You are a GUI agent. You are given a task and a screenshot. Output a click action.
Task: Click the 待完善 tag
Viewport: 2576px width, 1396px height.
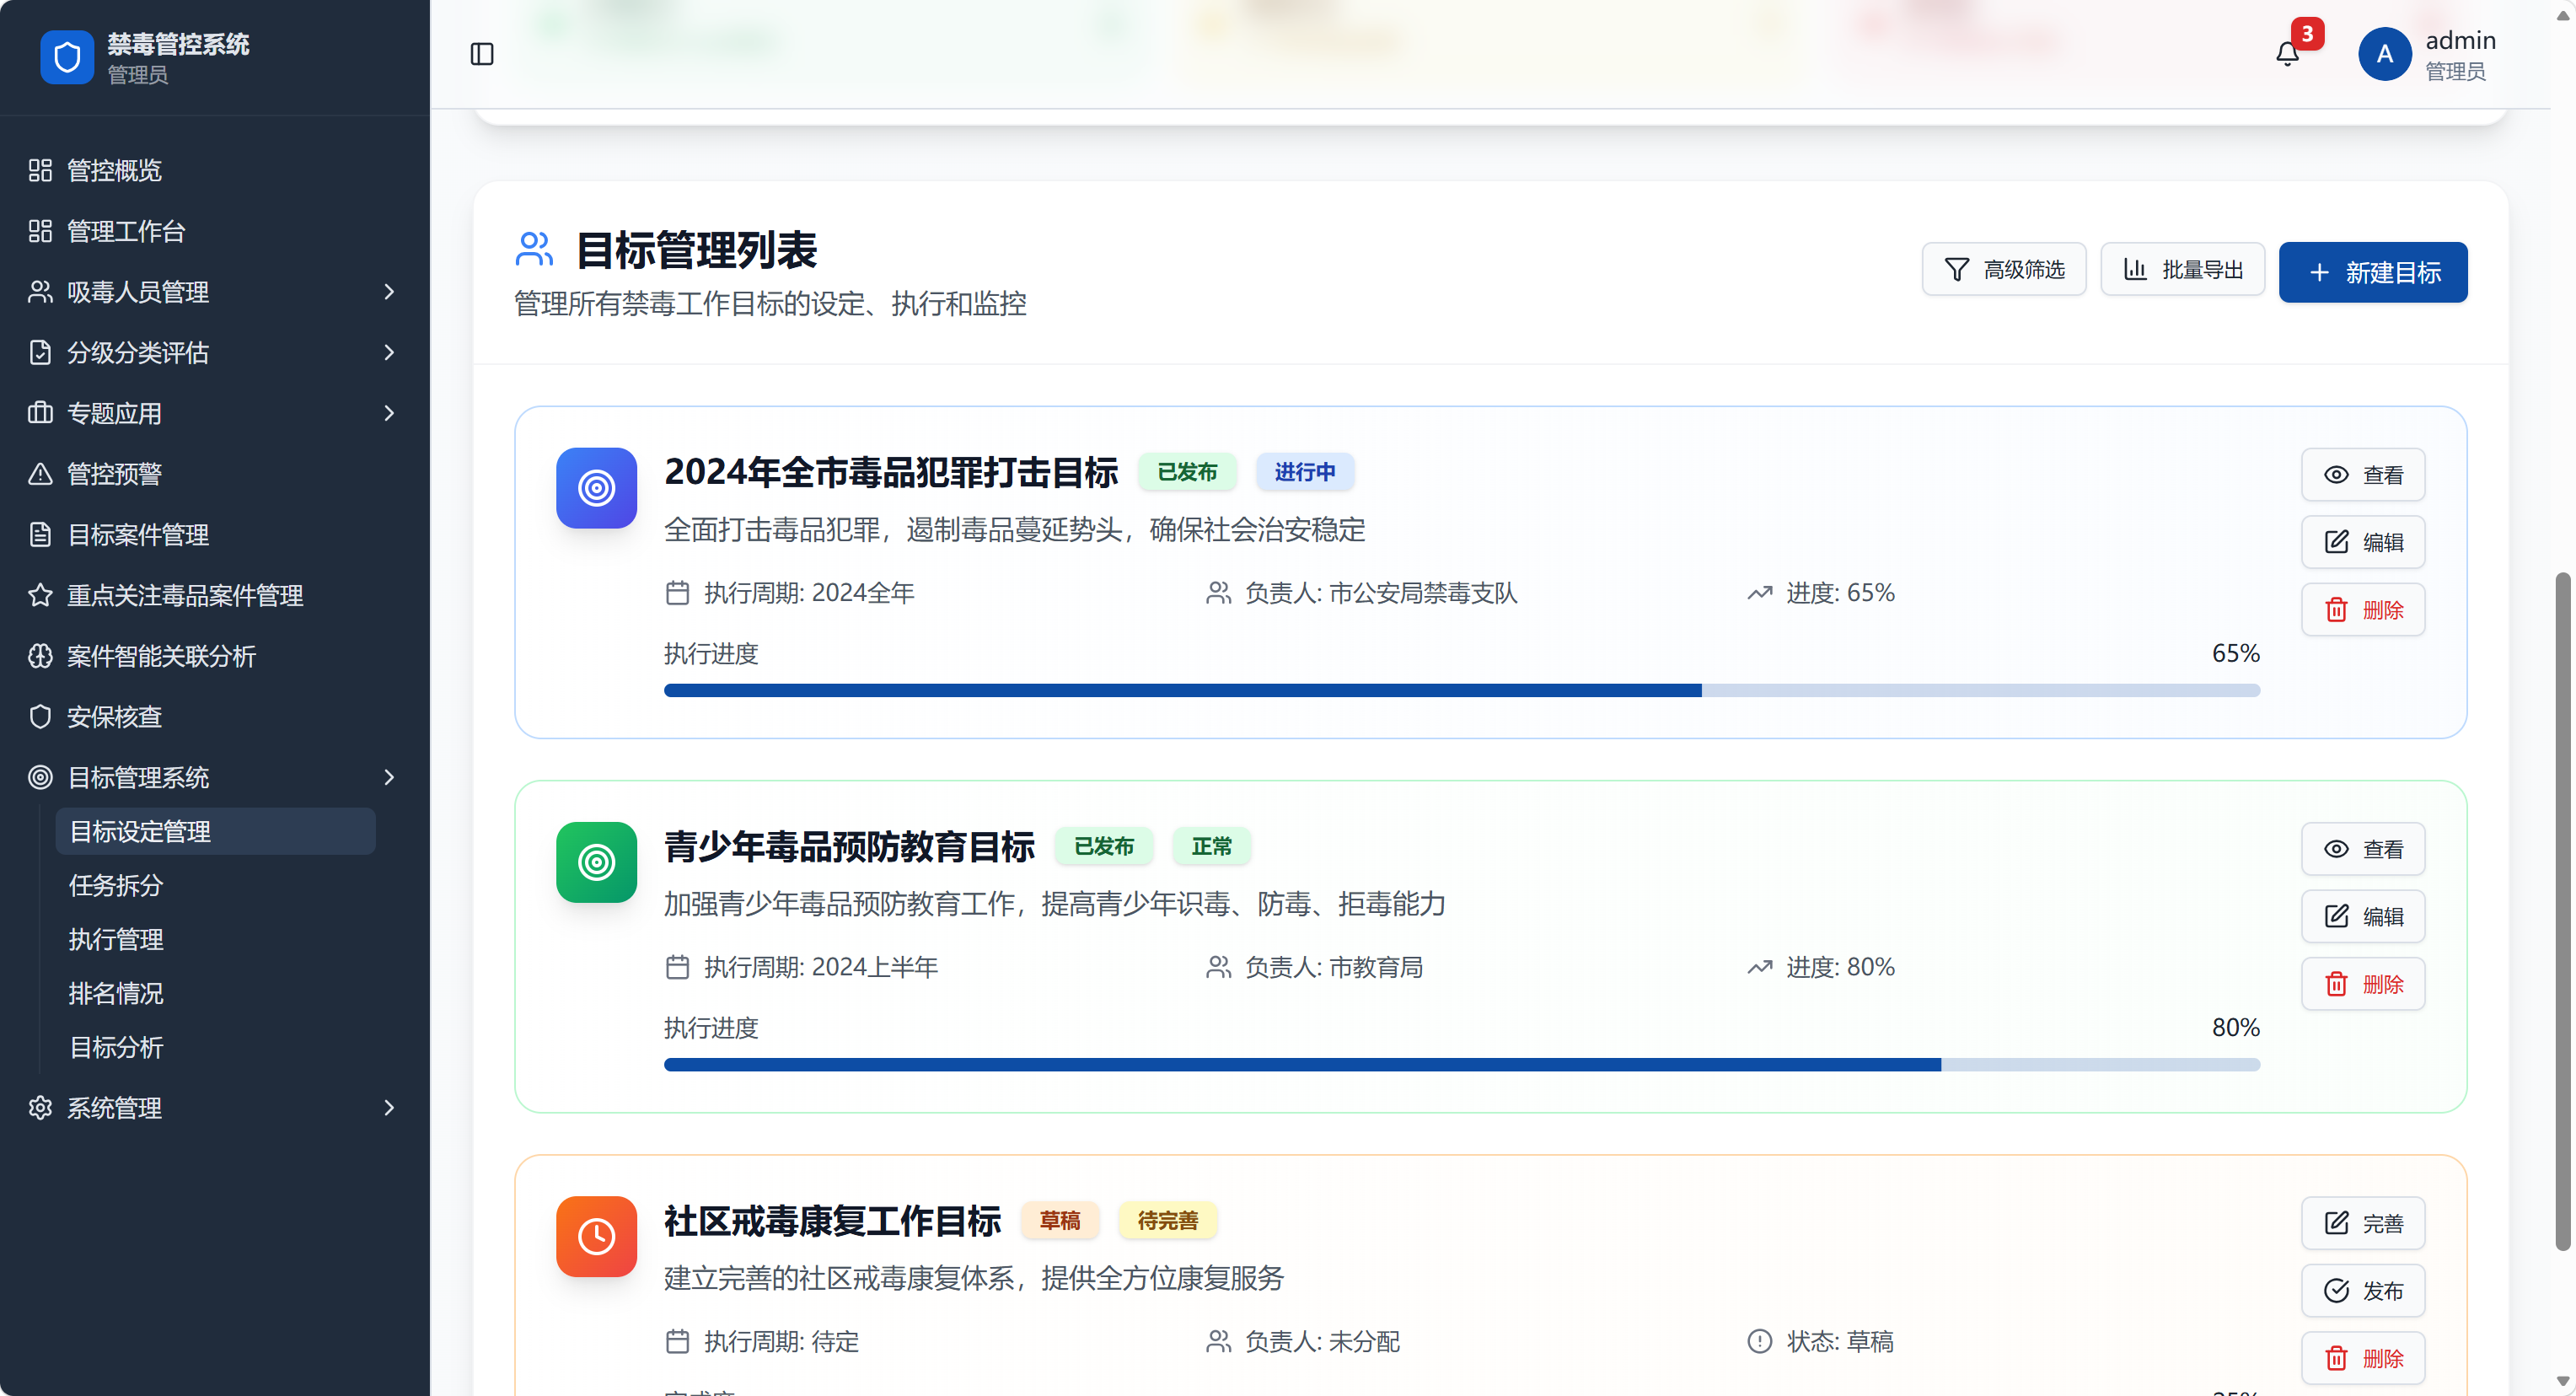[x=1168, y=1221]
